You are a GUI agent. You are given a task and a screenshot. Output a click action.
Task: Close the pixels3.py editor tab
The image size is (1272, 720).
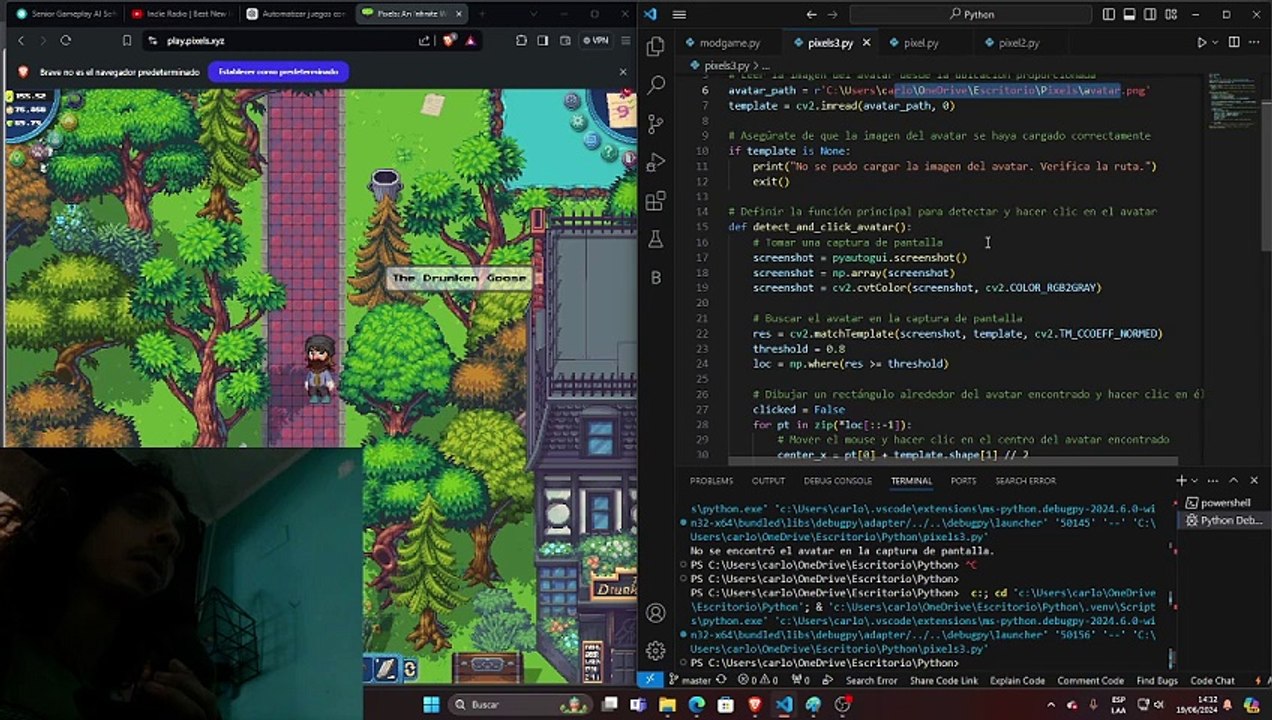866,43
